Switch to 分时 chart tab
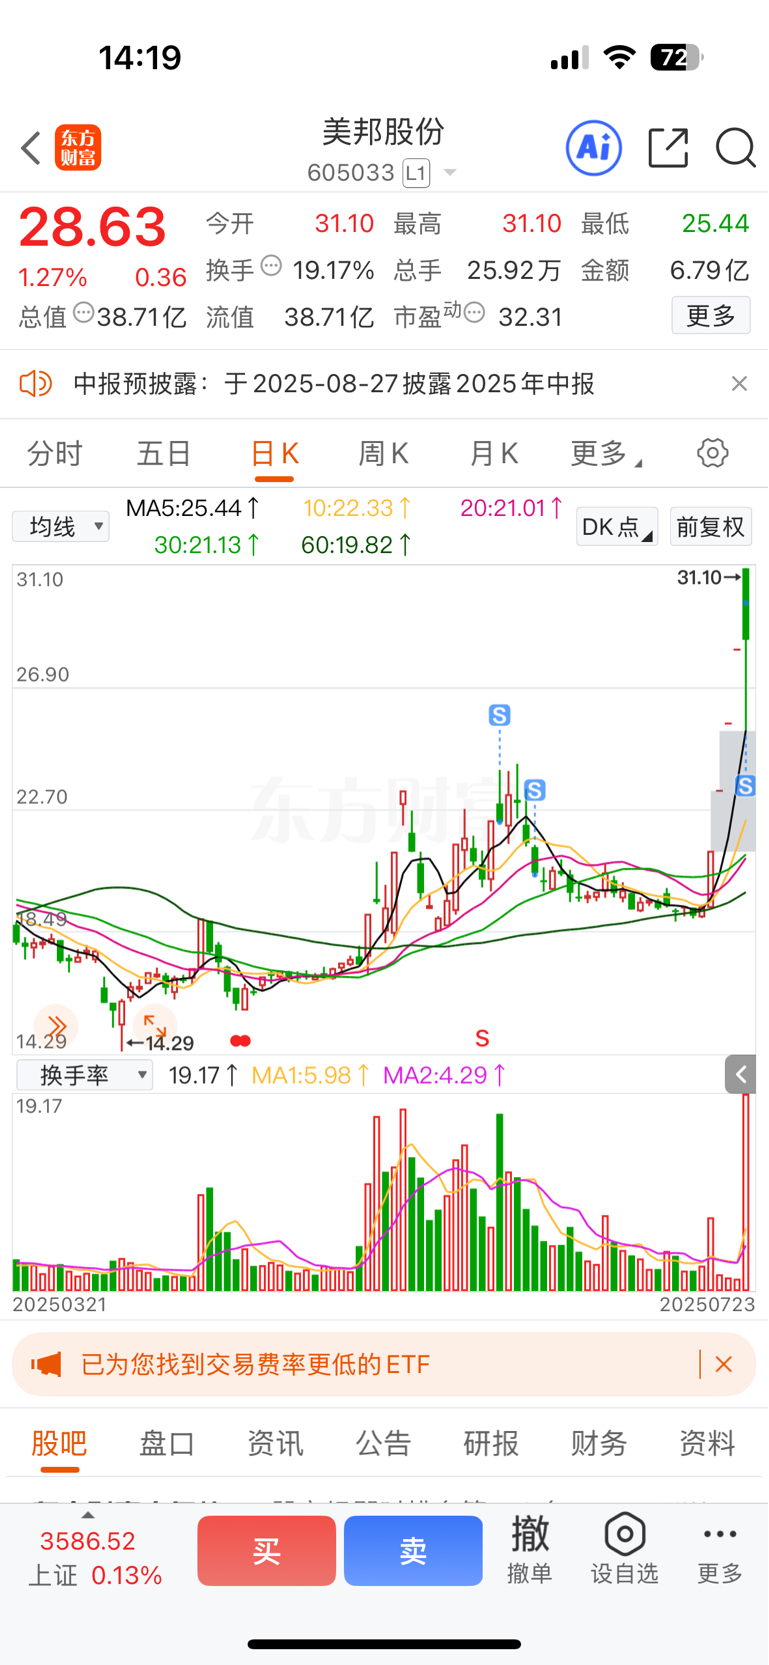 tap(55, 453)
